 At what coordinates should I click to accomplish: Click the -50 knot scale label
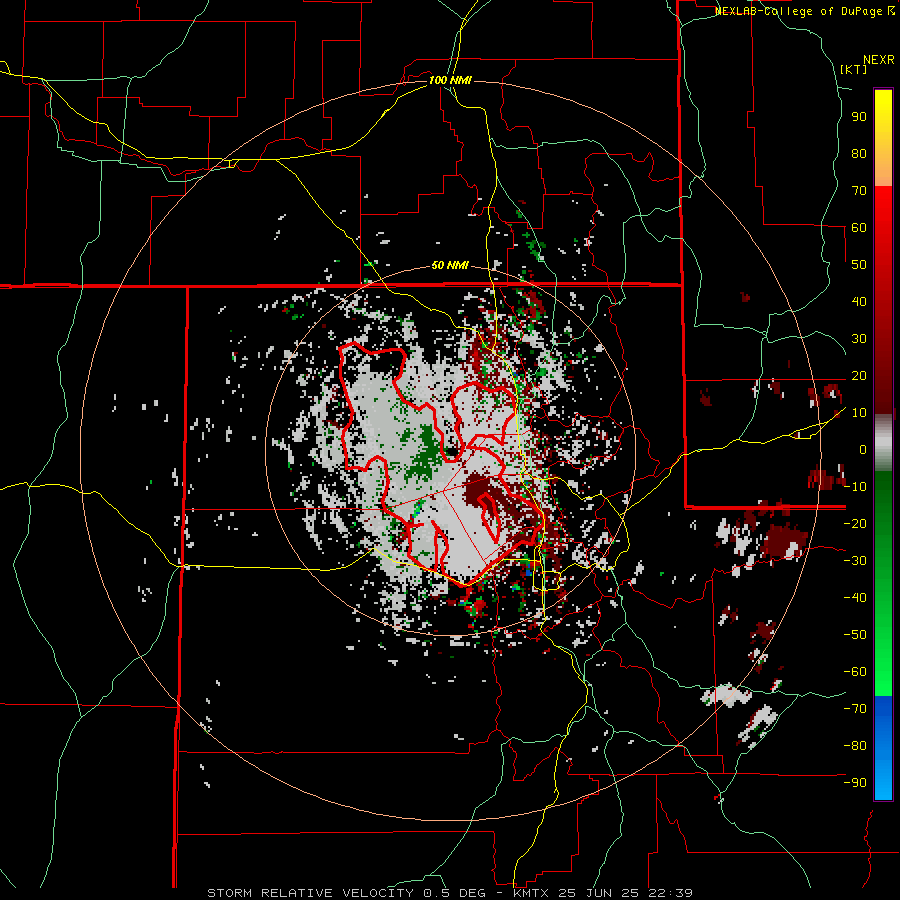(x=855, y=635)
